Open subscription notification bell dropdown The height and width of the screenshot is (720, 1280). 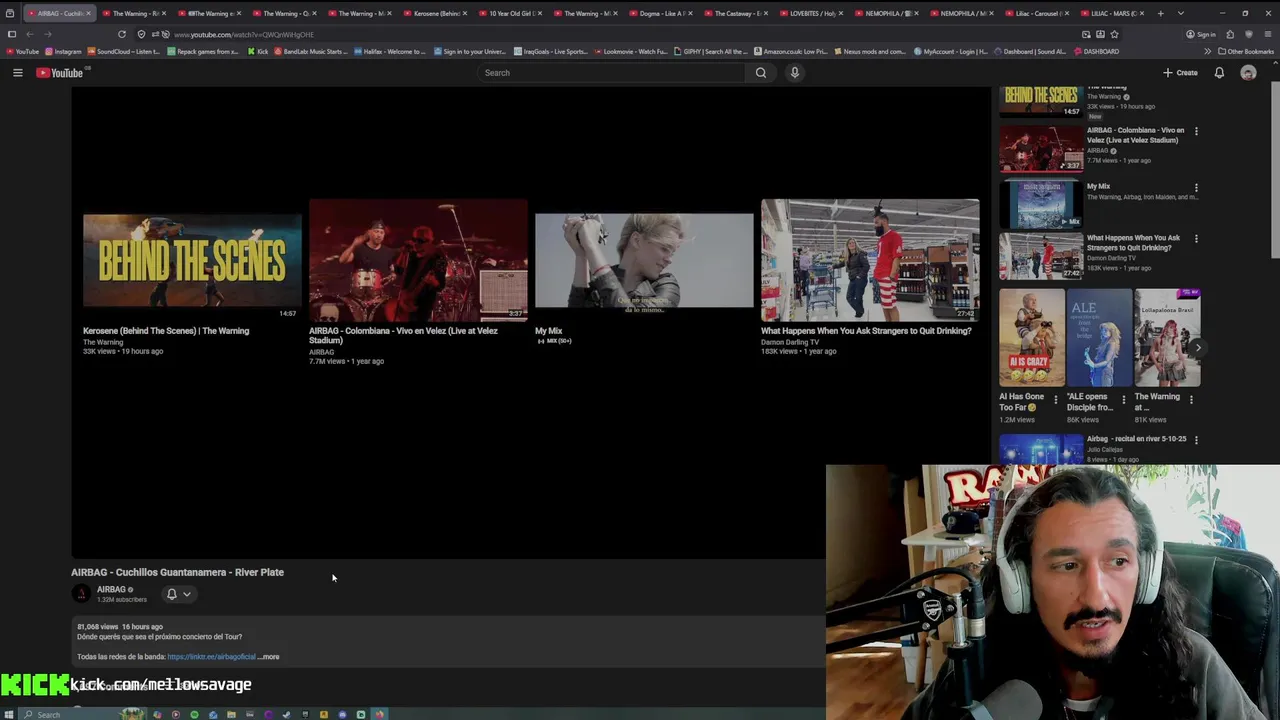pyautogui.click(x=179, y=594)
